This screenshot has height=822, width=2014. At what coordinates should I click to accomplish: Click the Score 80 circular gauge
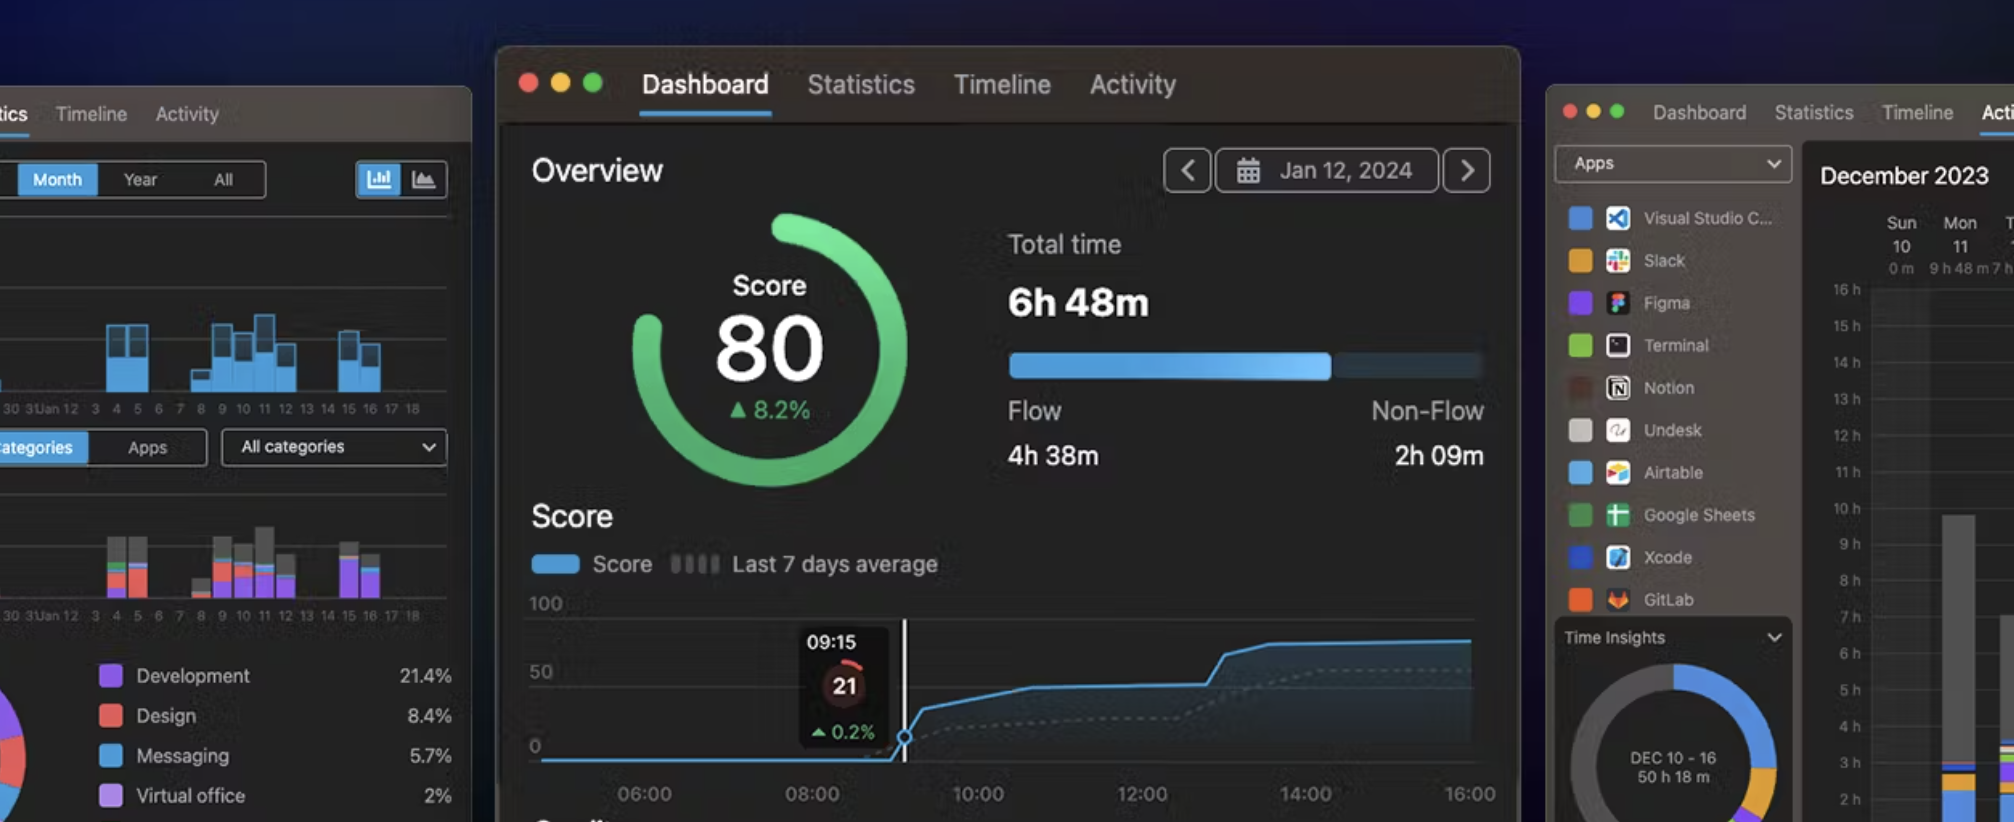tap(770, 349)
